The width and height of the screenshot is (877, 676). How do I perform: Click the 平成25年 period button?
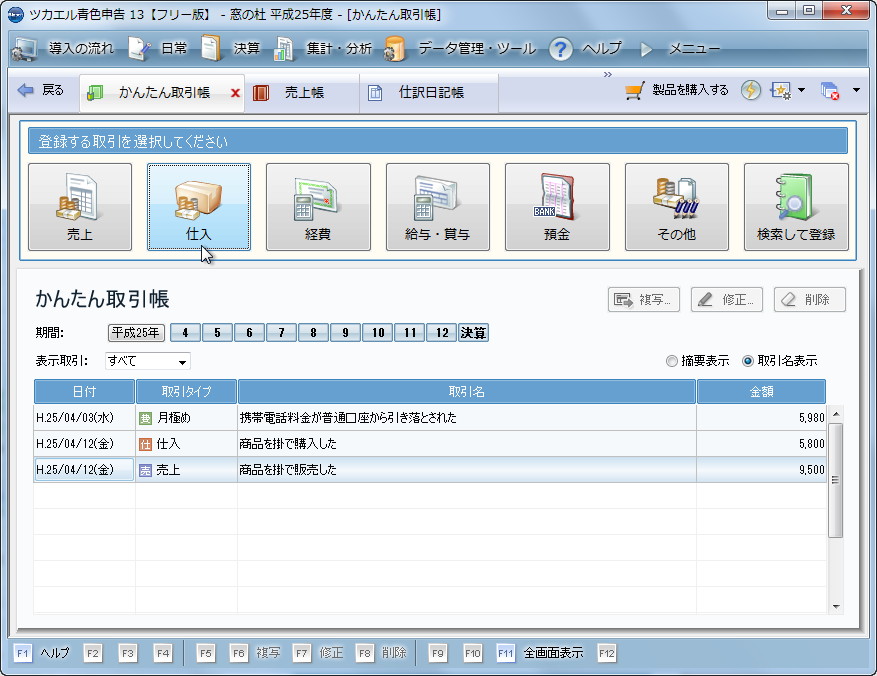(x=136, y=333)
